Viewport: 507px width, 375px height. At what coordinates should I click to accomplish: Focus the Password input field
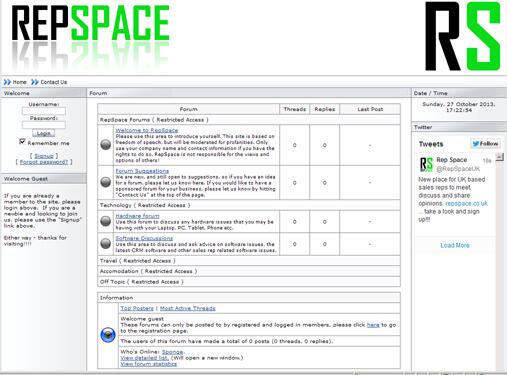[44, 125]
